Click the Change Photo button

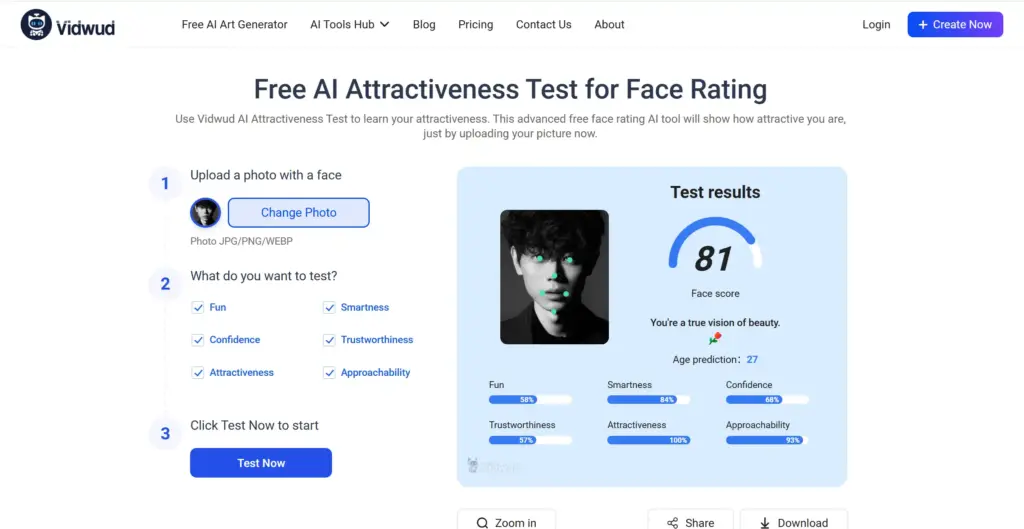298,212
